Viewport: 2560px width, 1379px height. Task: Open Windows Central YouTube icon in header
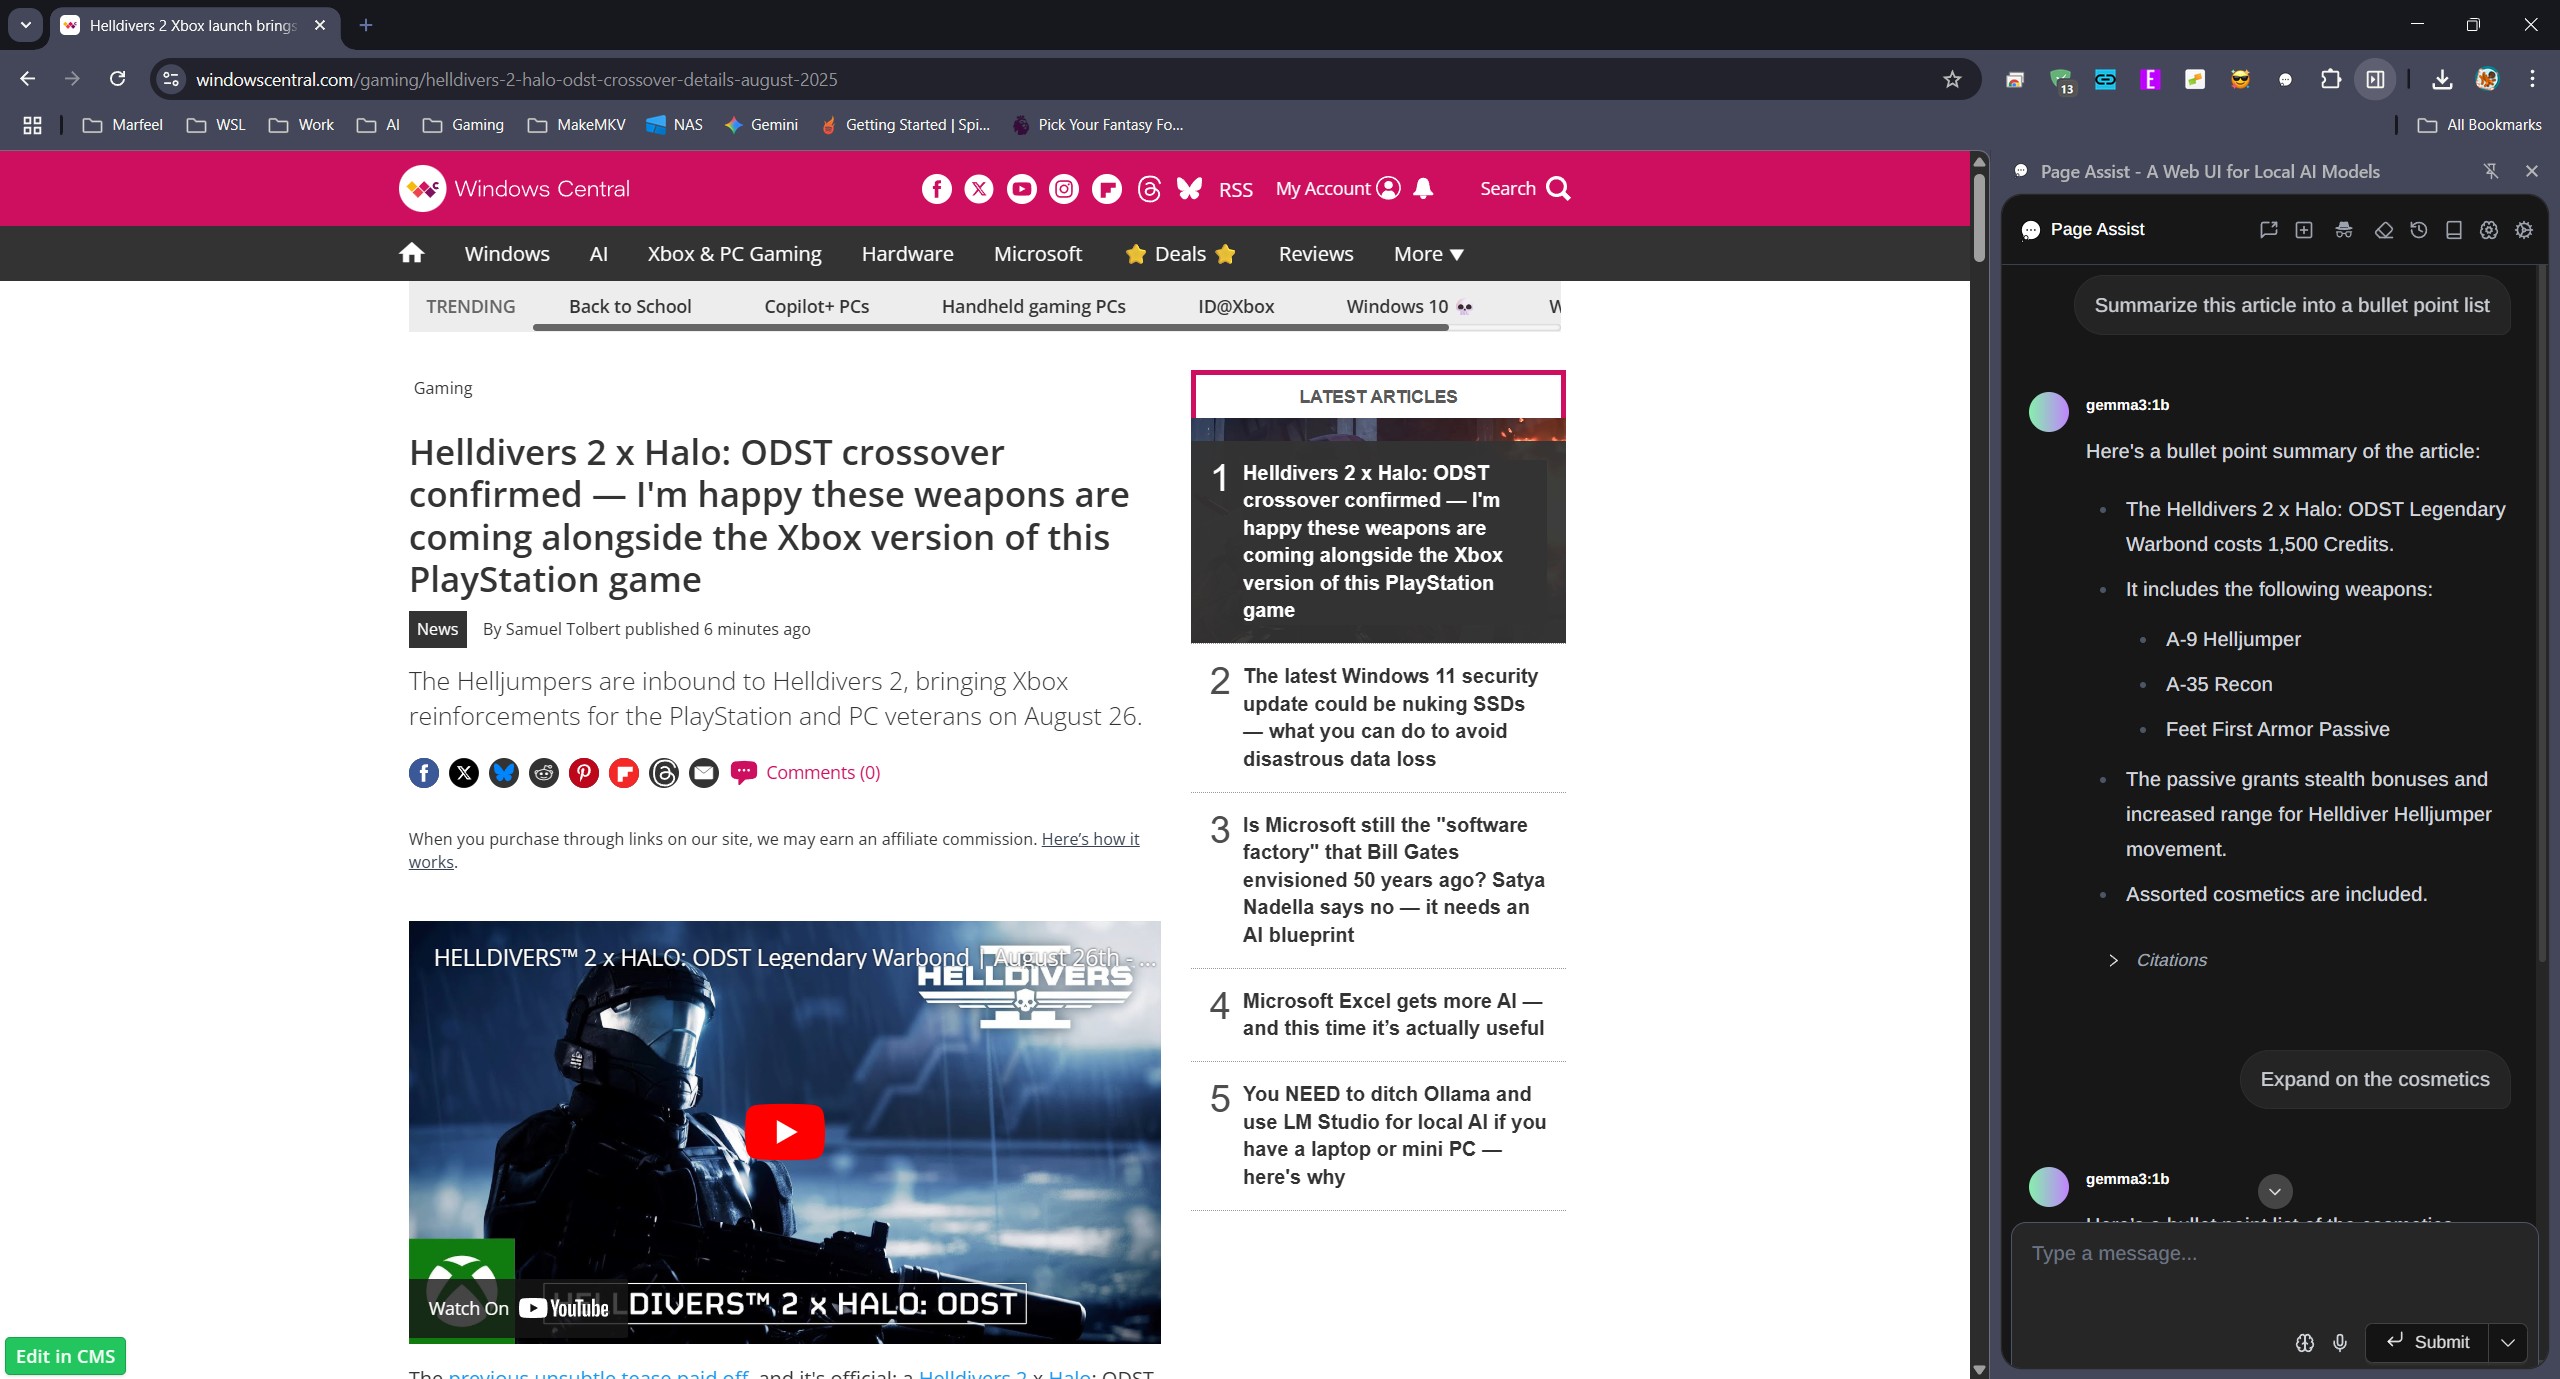(1021, 189)
